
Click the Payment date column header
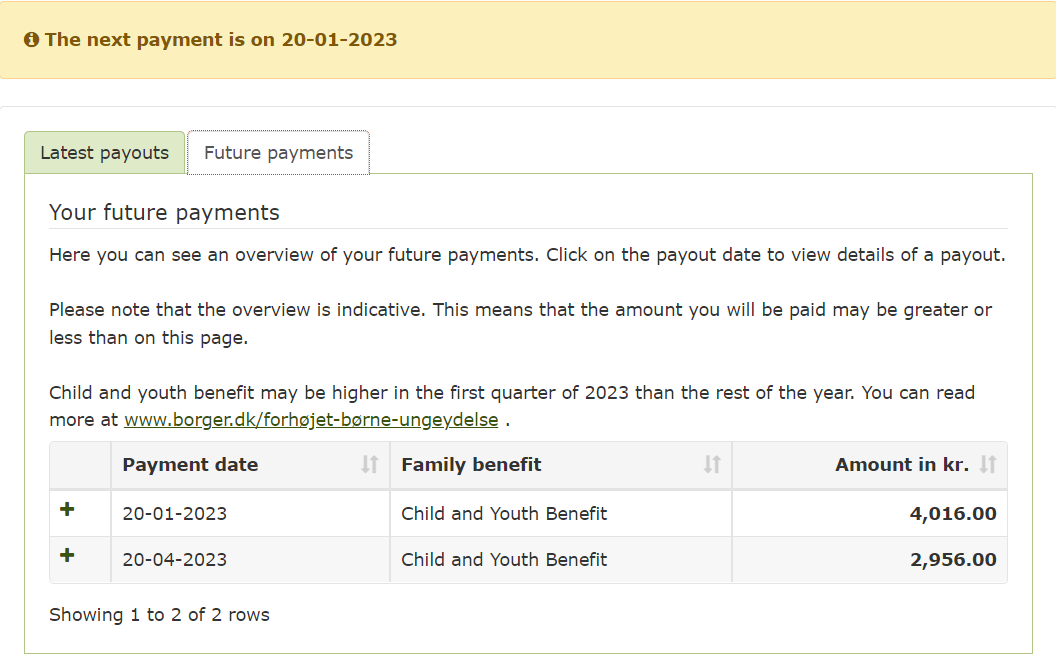[x=251, y=465]
